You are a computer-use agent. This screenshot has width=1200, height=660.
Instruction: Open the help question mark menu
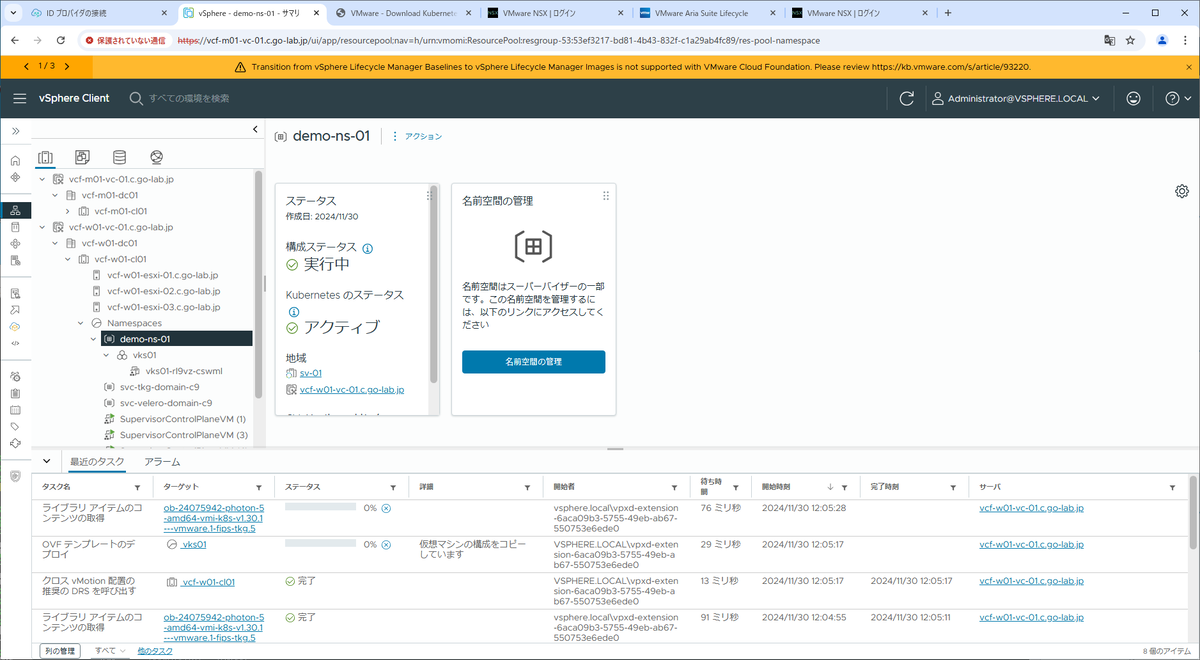(1178, 98)
